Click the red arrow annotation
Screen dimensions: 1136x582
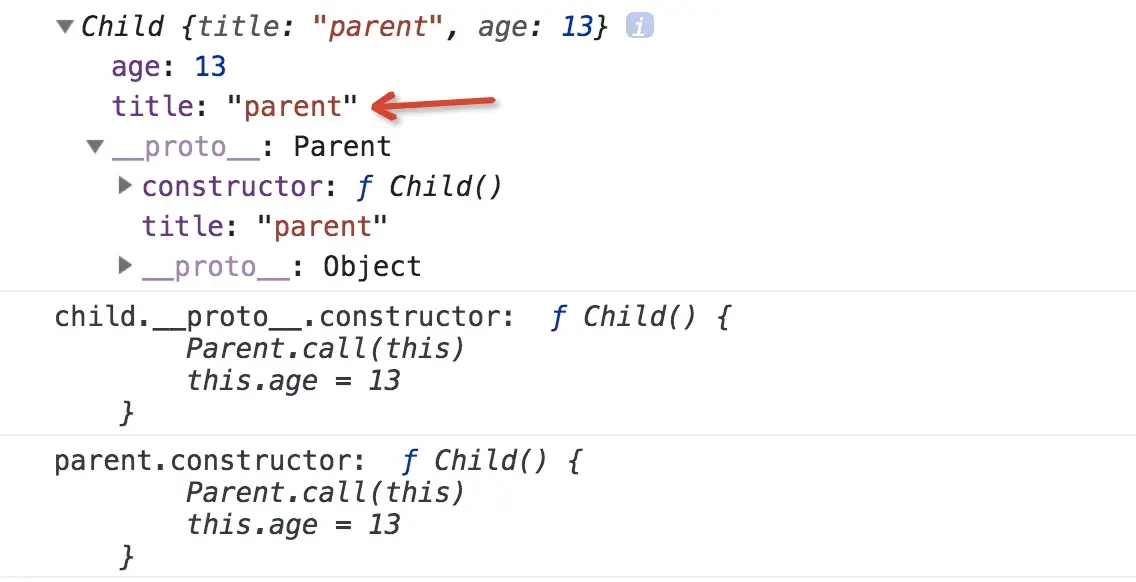(435, 103)
